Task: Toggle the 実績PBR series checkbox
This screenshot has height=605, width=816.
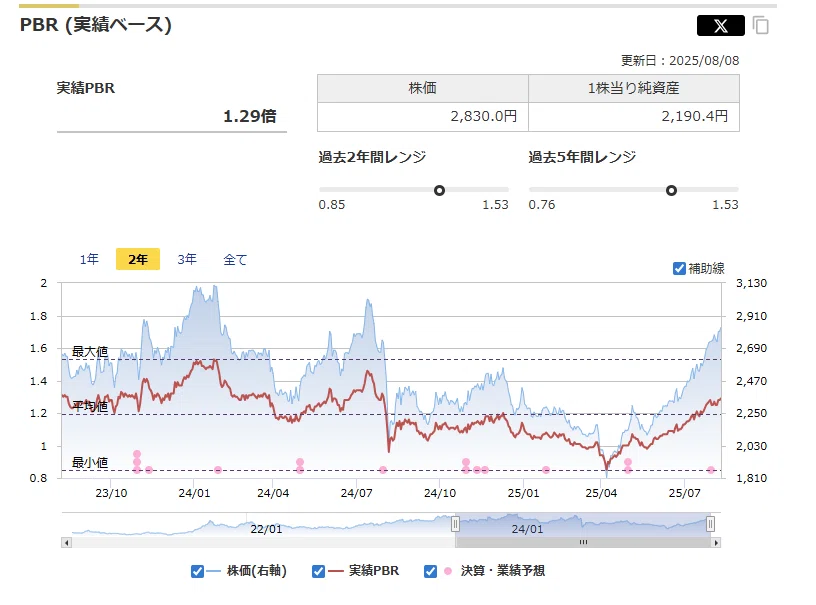Action: (x=318, y=571)
